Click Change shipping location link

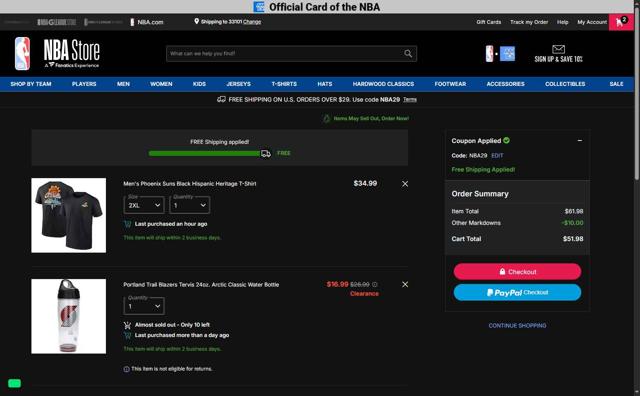coord(252,22)
